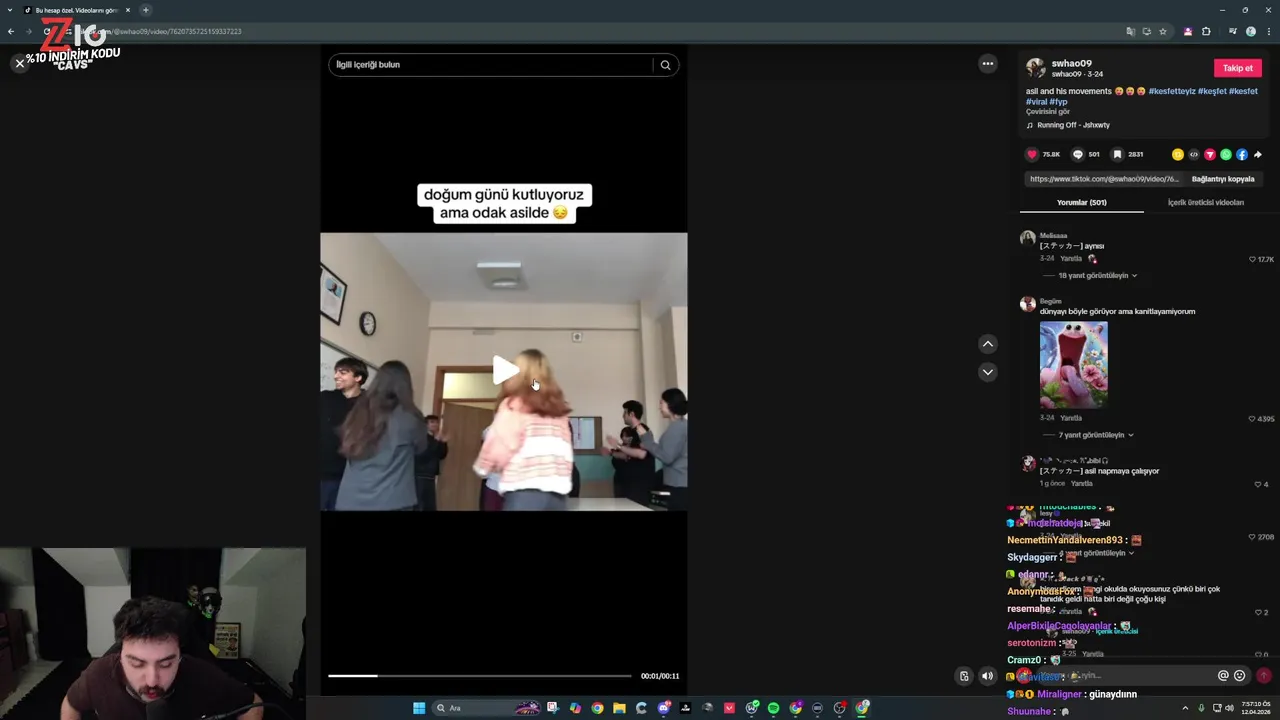
Task: Open new browser tab with plus
Action: [146, 10]
